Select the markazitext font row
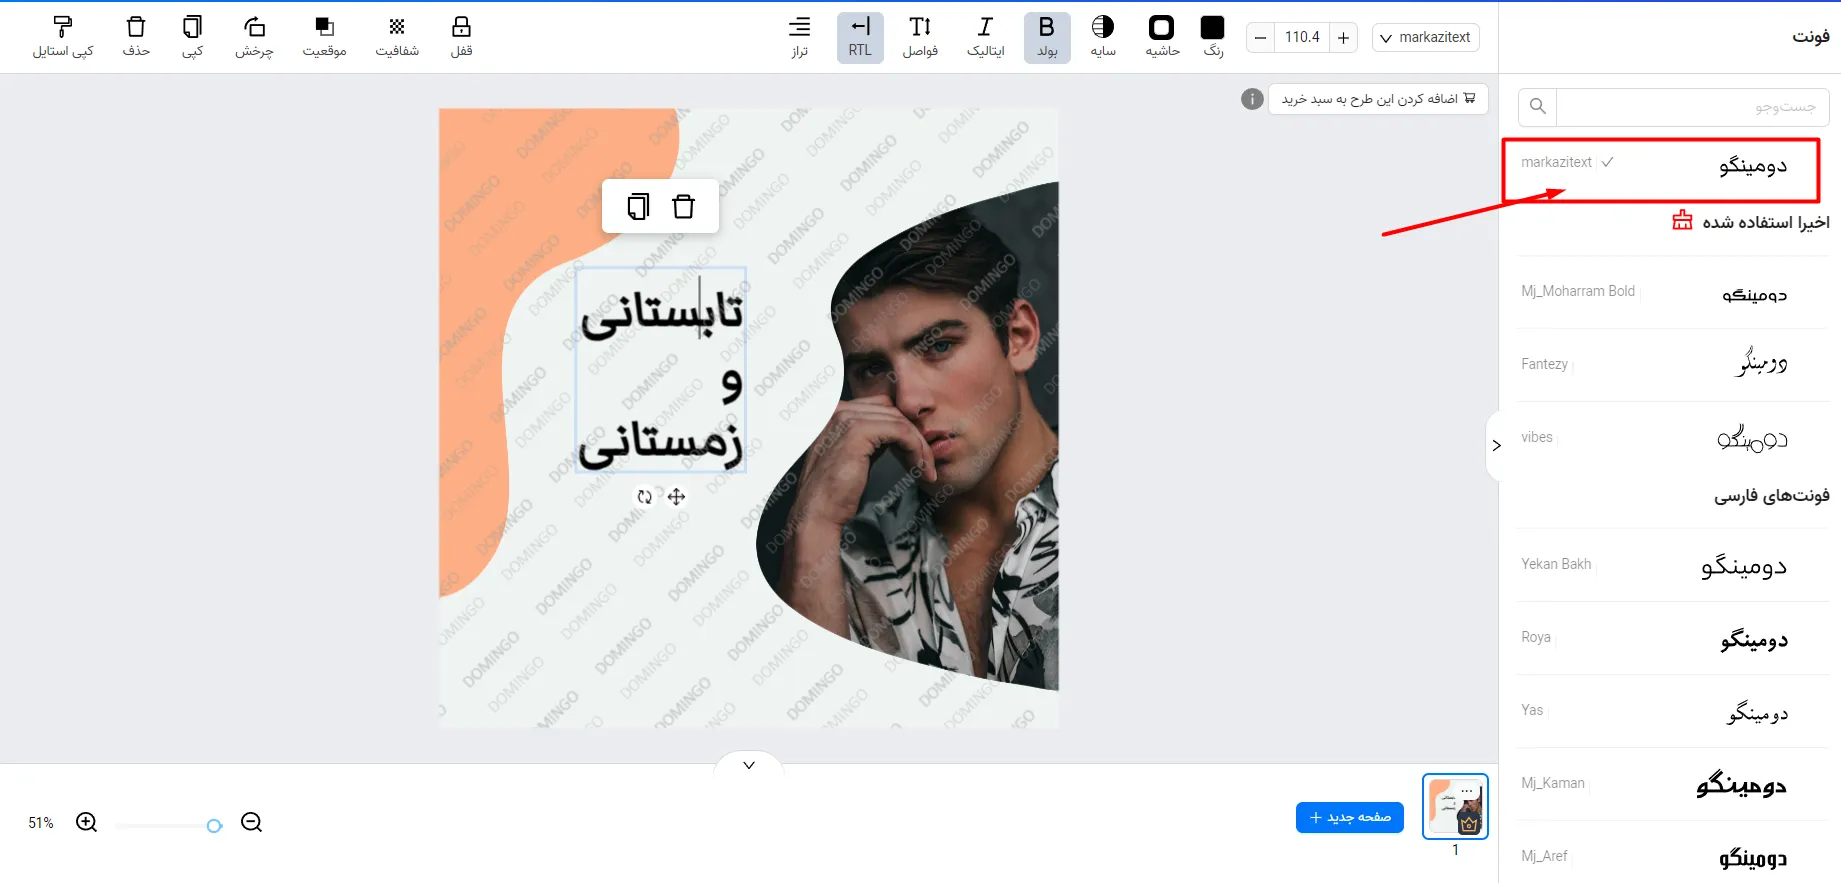 pyautogui.click(x=1661, y=169)
